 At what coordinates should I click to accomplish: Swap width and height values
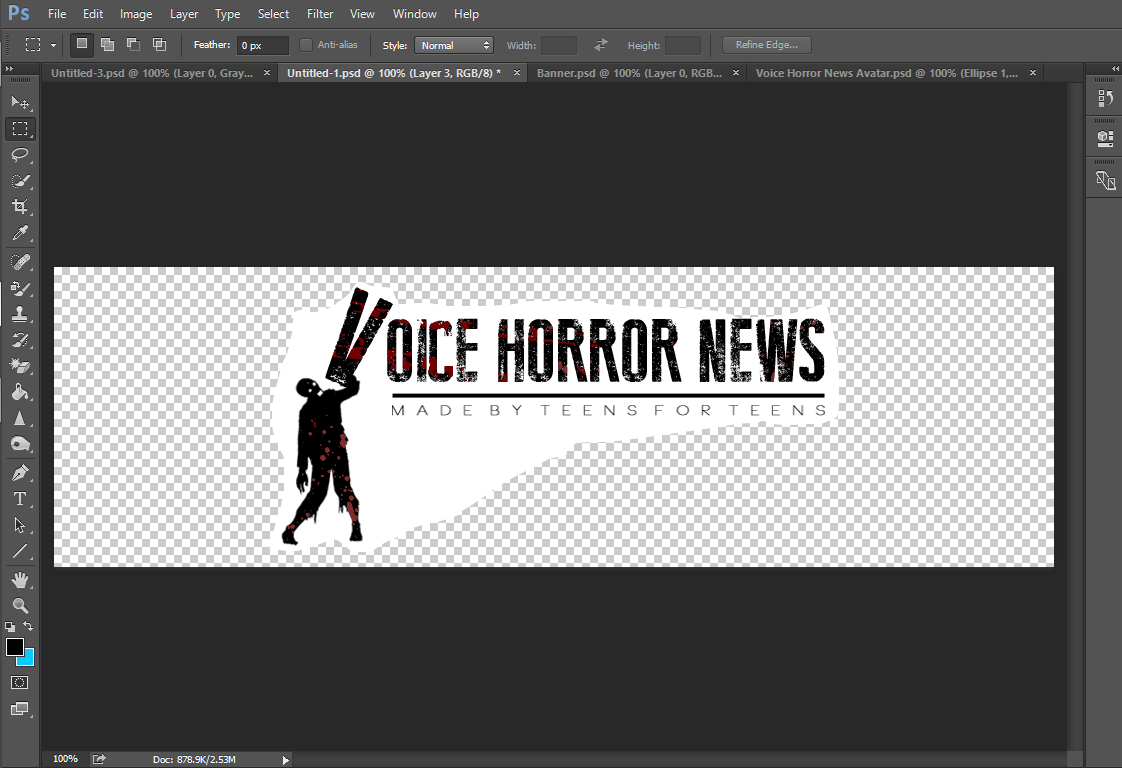click(600, 45)
